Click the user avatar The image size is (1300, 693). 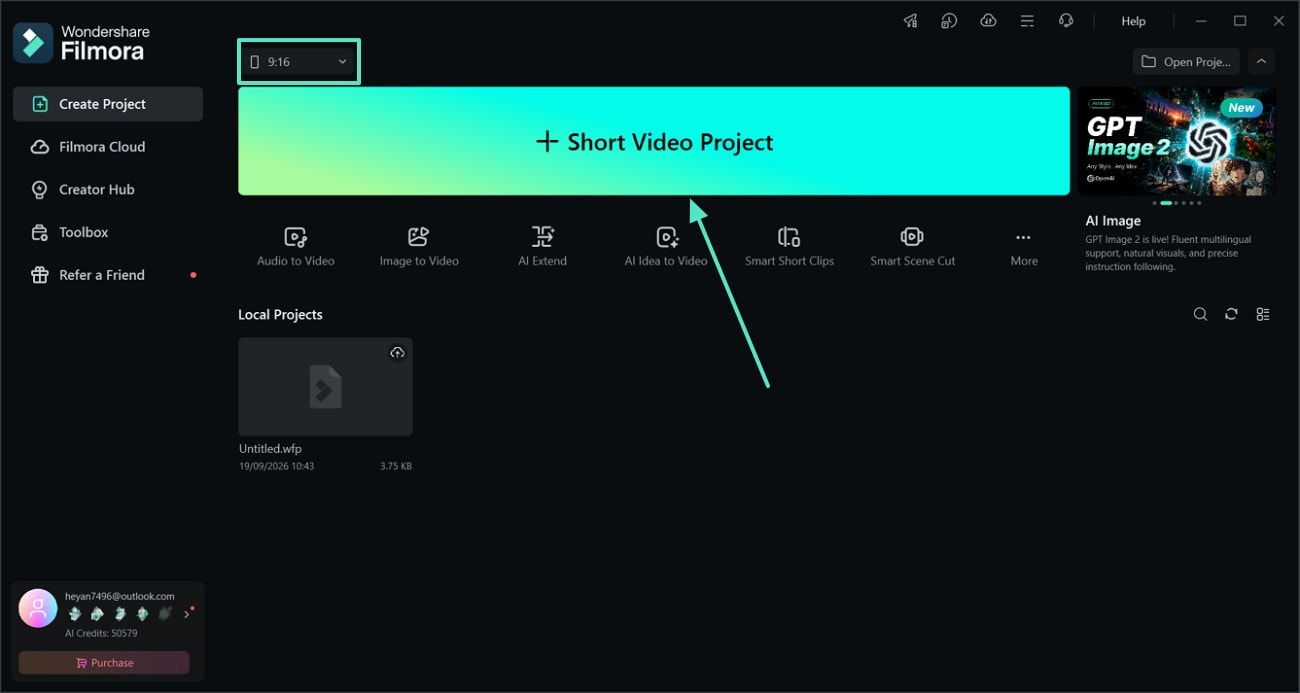(x=38, y=607)
